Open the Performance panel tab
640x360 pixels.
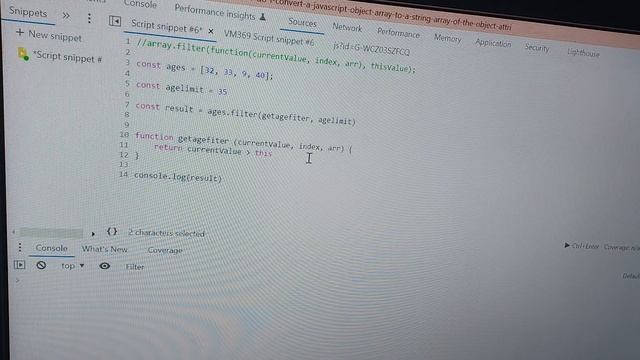tap(398, 33)
